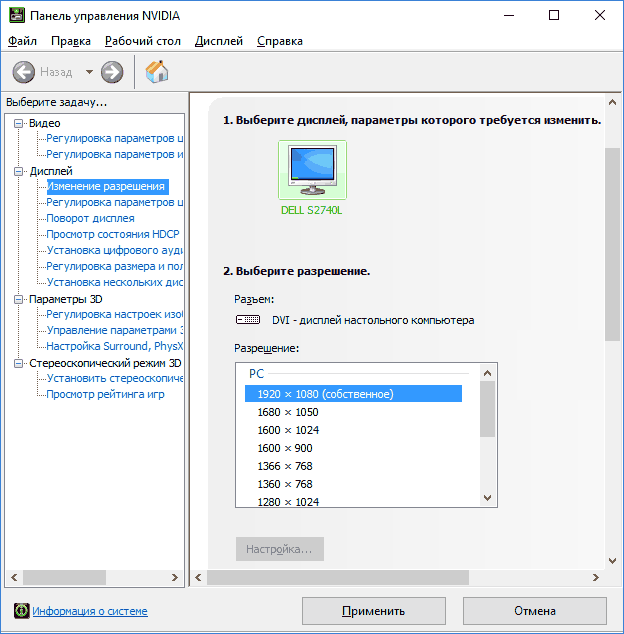Open Настройка Surround, PhysX task
The width and height of the screenshot is (624, 634).
pos(114,346)
